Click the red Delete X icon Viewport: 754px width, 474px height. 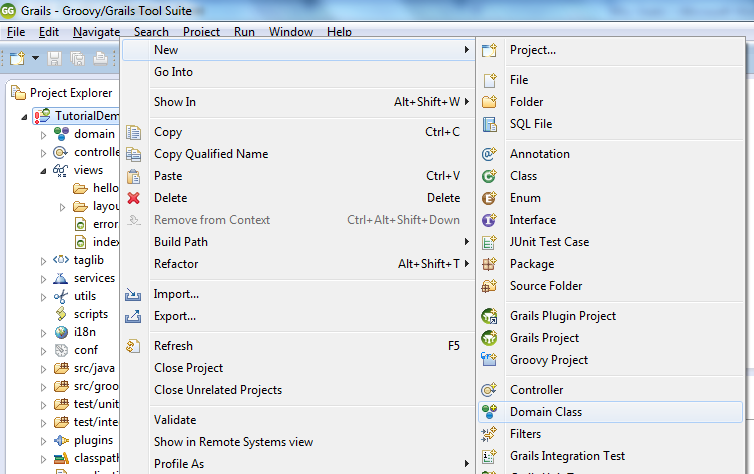pos(133,198)
